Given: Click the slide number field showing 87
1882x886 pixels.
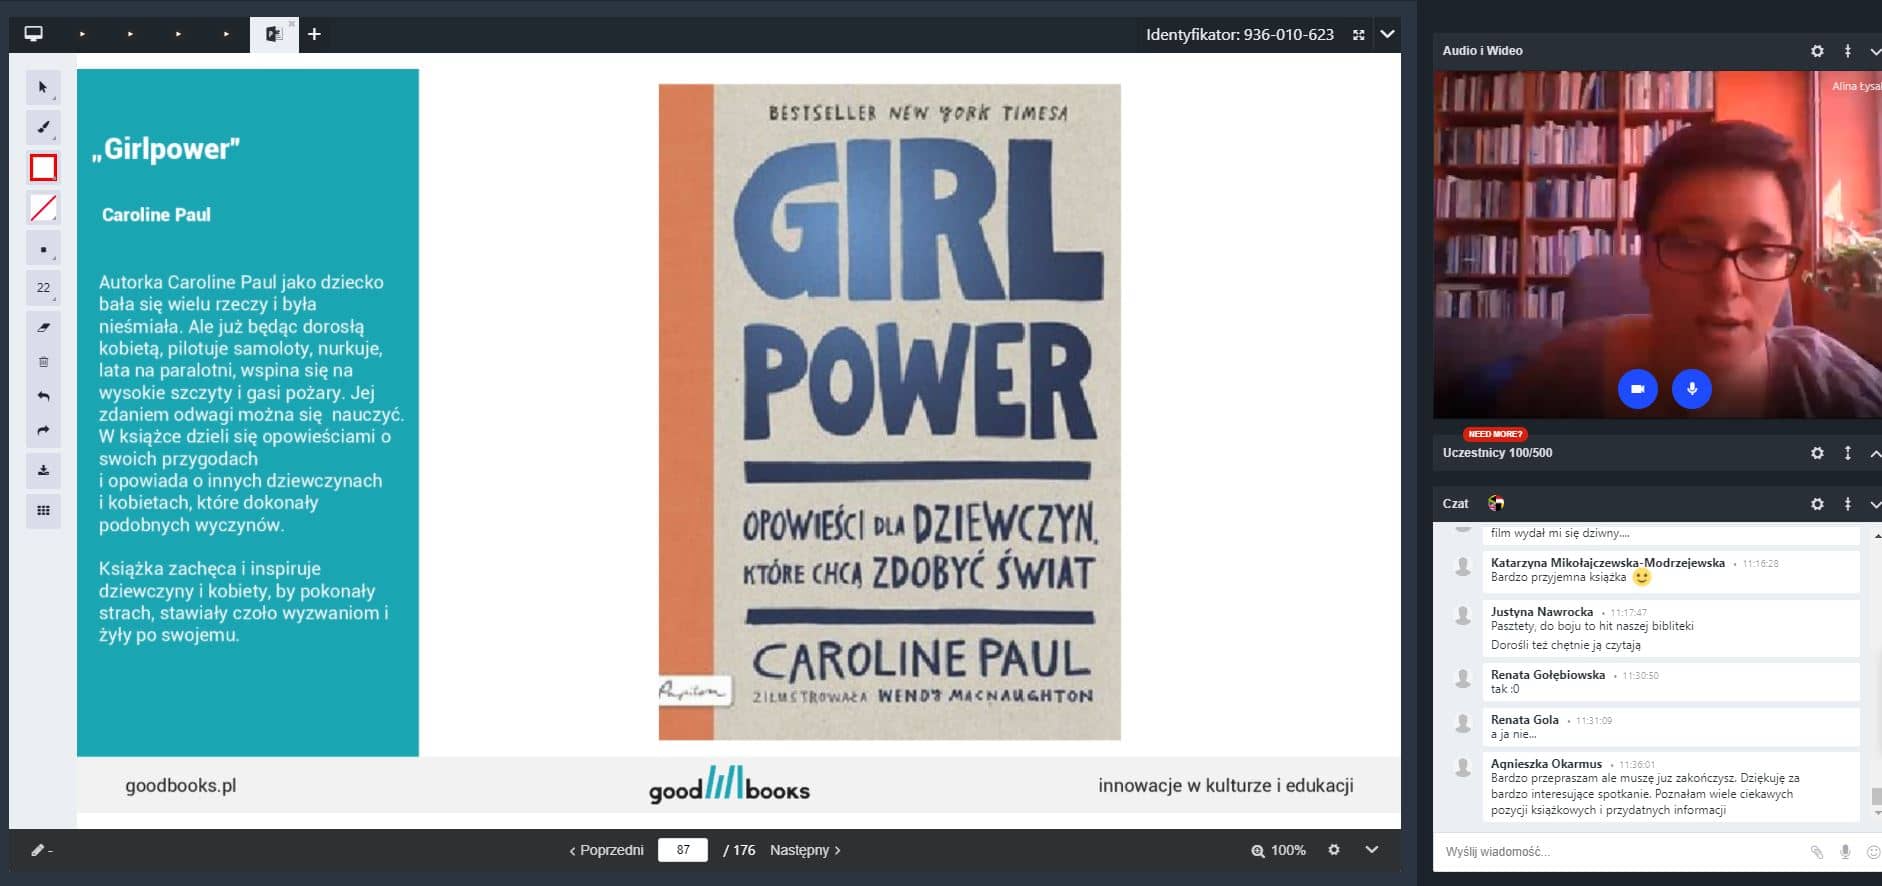Looking at the screenshot, I should 683,850.
